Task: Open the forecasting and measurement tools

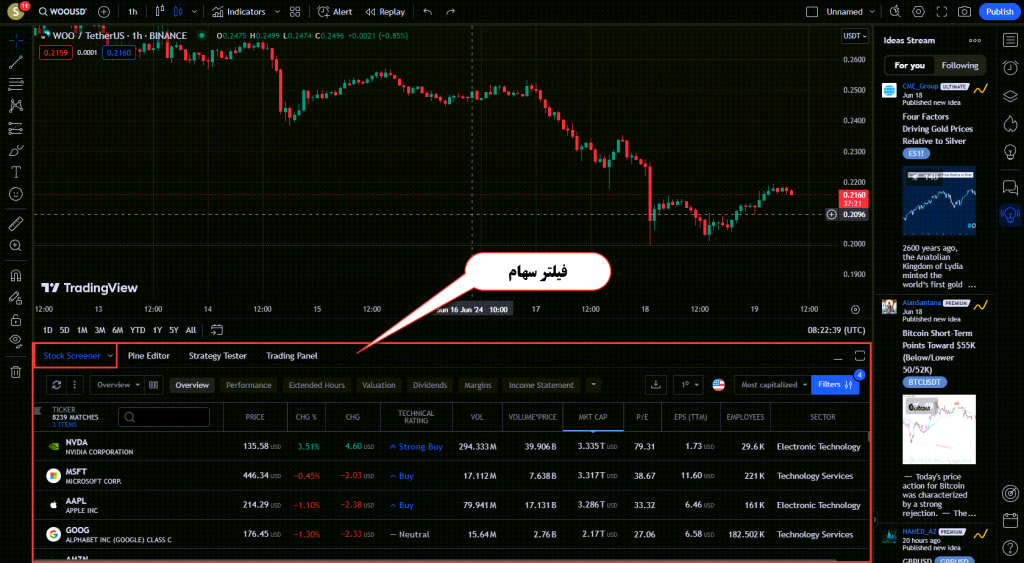Action: (16, 129)
